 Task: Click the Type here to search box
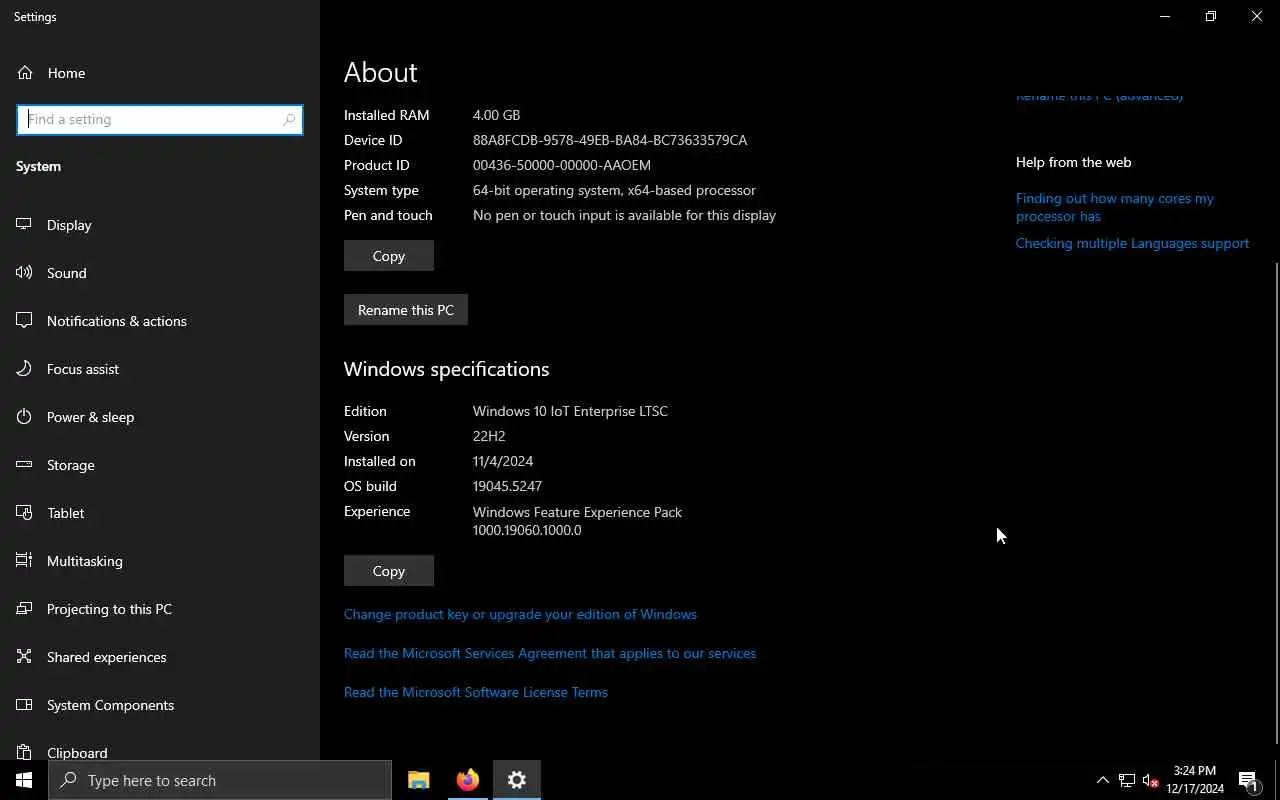click(220, 780)
